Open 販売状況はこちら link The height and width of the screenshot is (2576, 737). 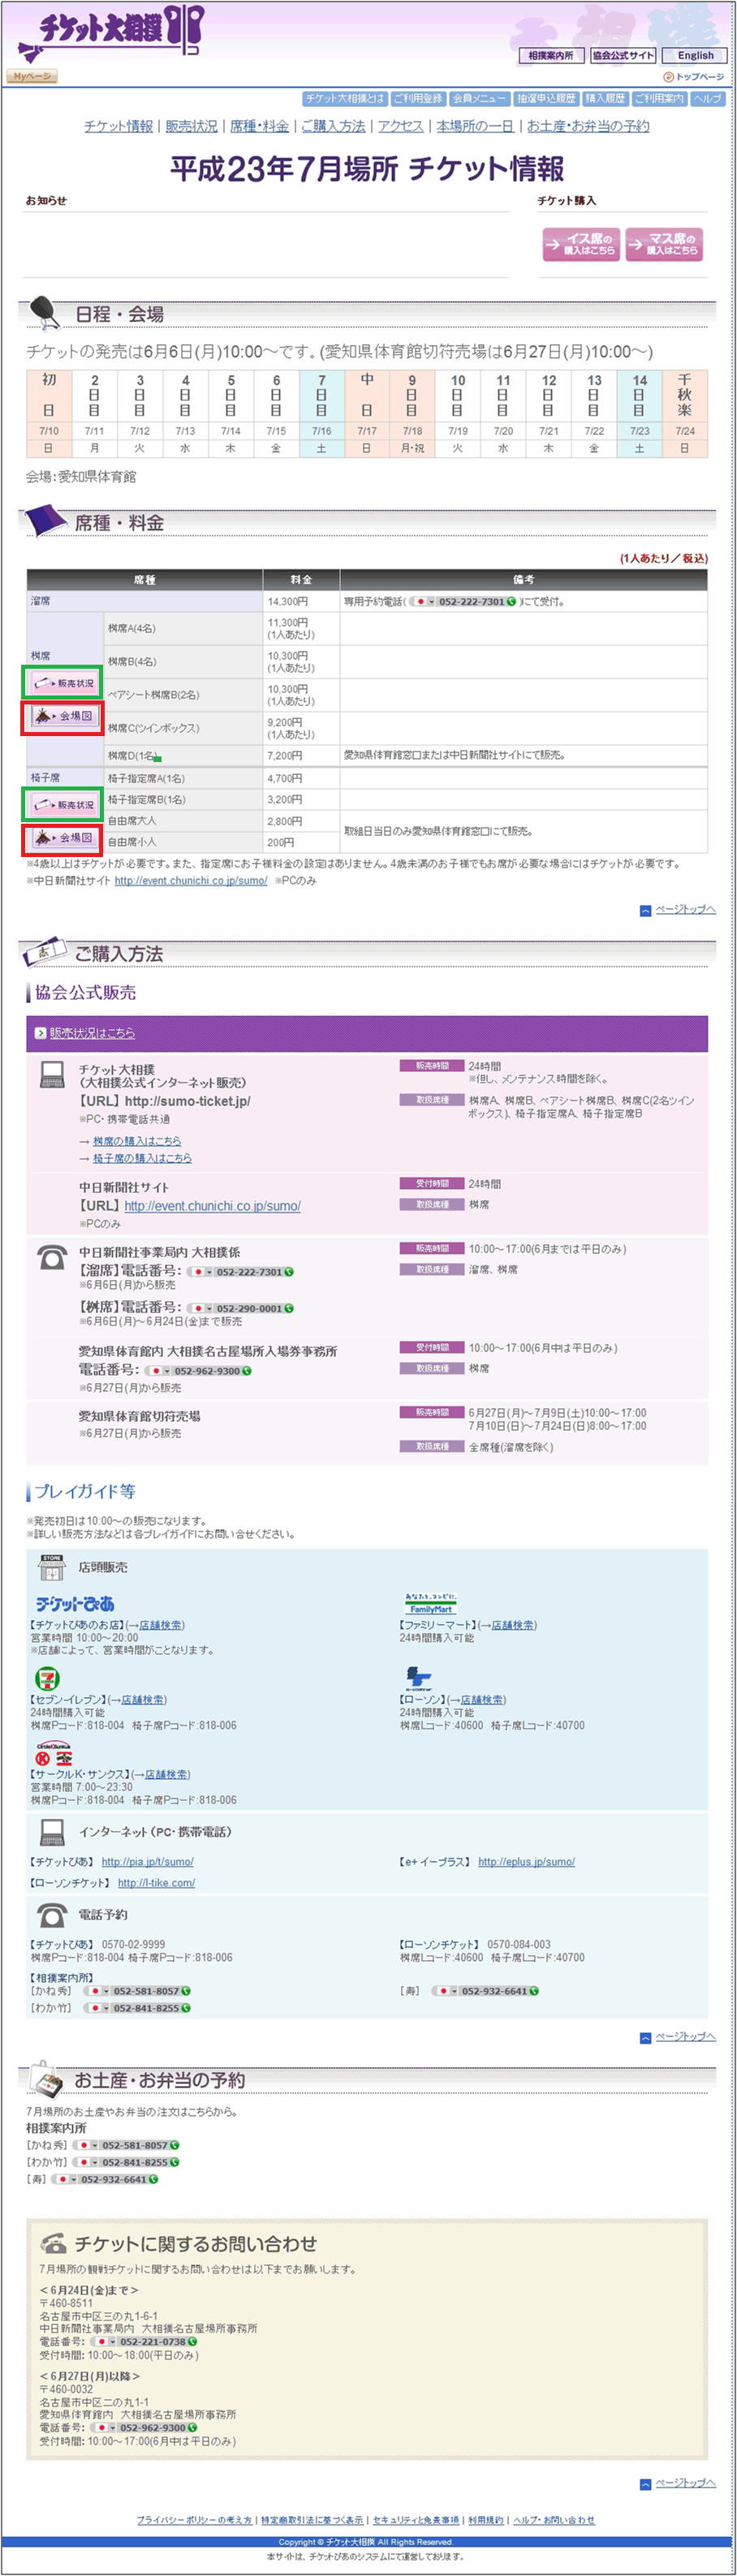point(92,1033)
